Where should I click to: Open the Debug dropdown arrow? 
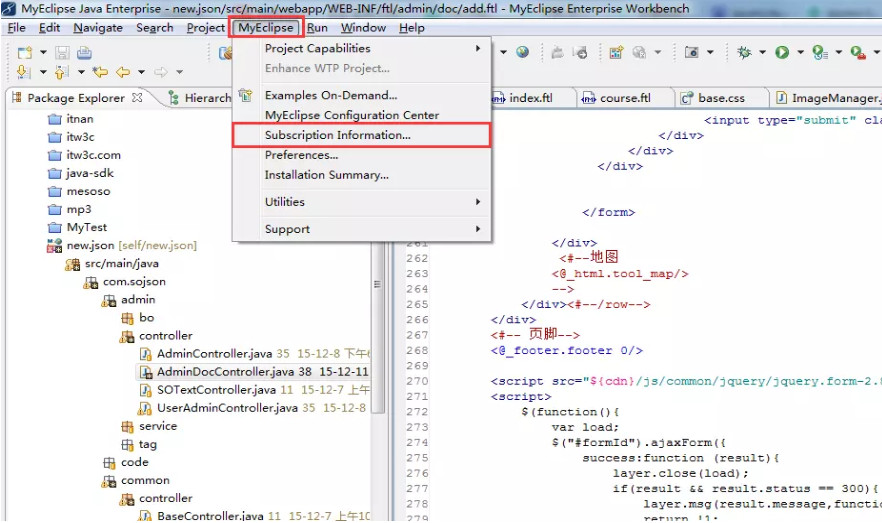(763, 52)
